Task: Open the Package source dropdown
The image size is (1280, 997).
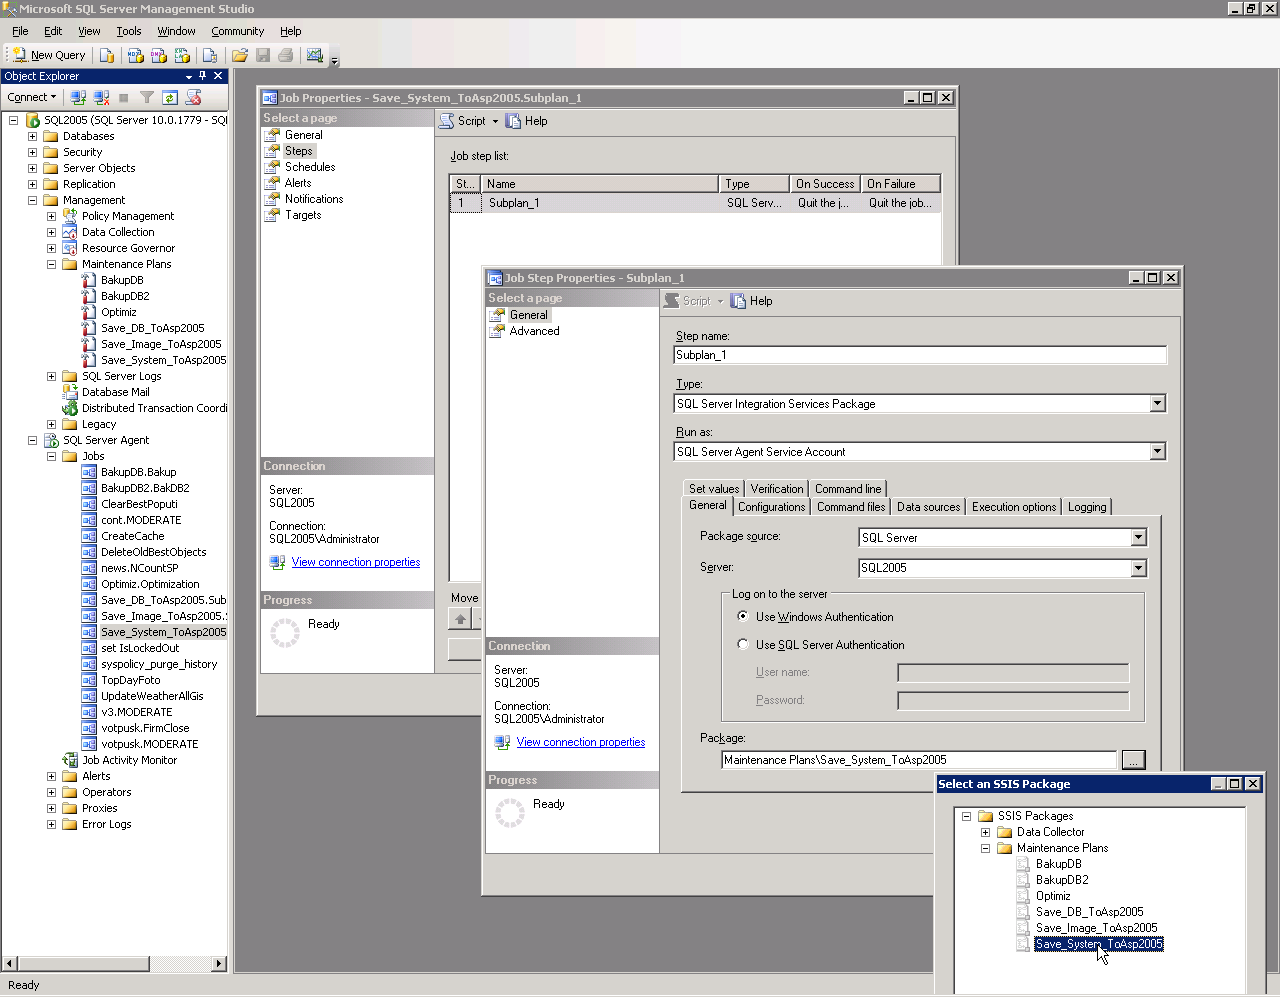Action: (1138, 538)
